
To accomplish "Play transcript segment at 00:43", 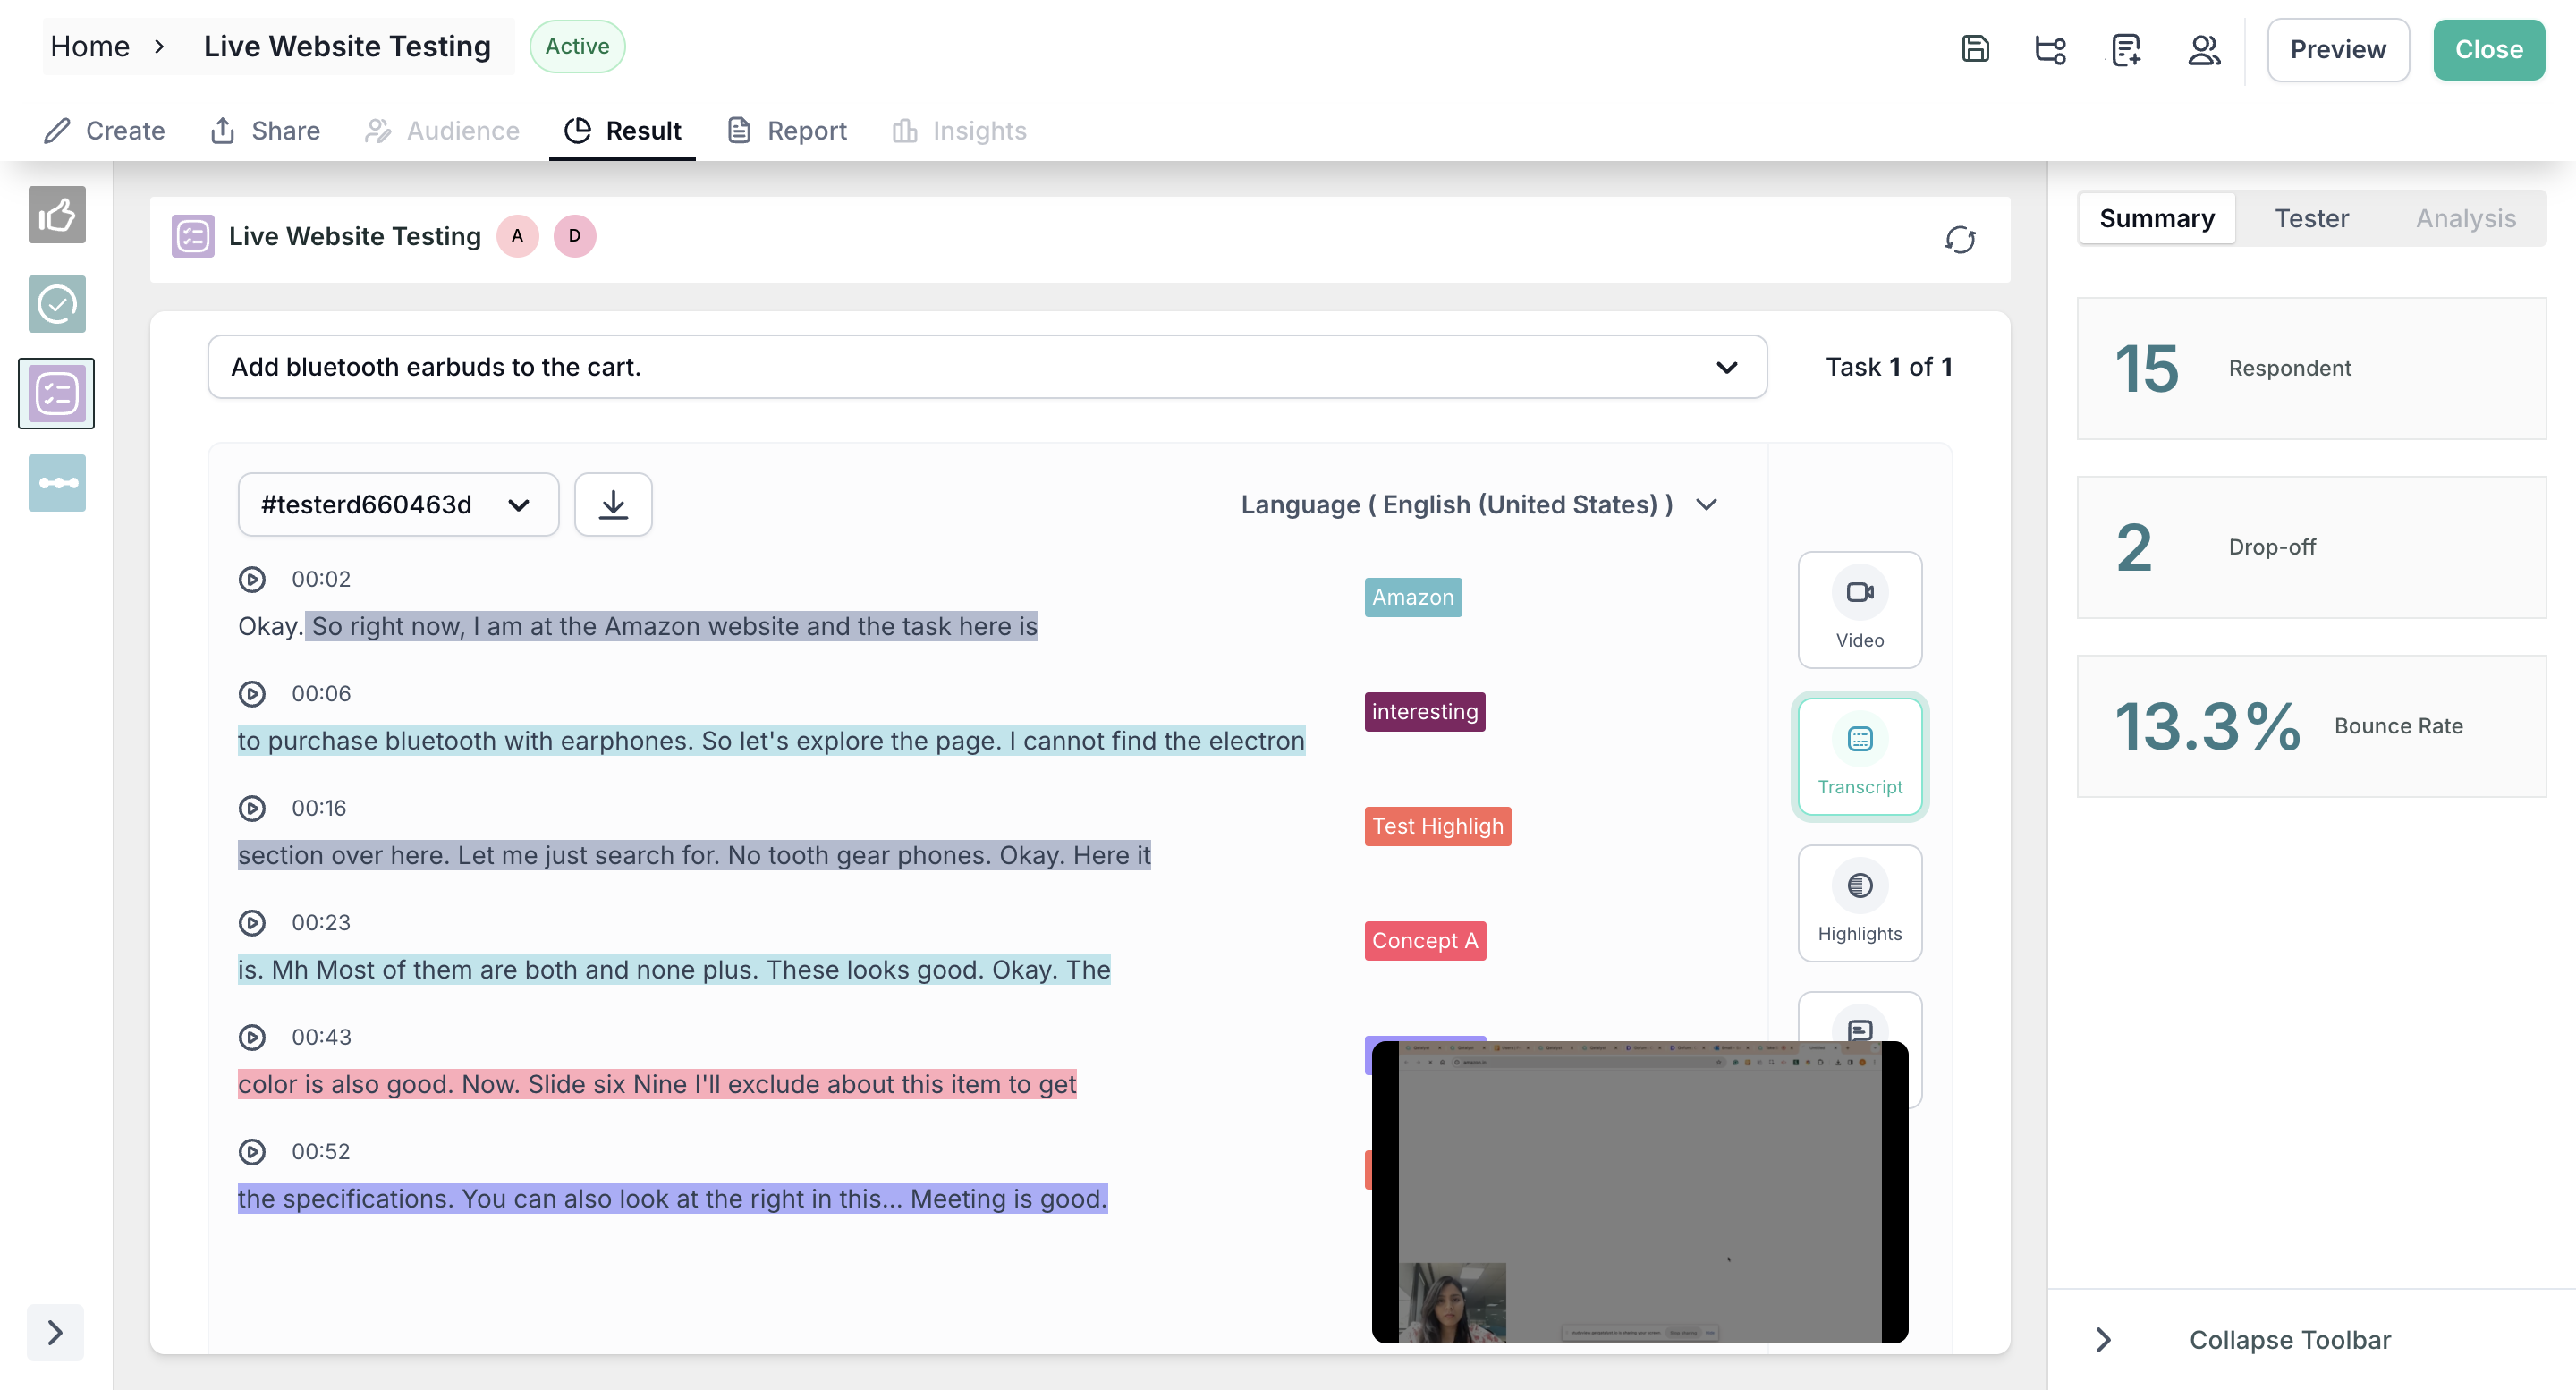I will [252, 1037].
